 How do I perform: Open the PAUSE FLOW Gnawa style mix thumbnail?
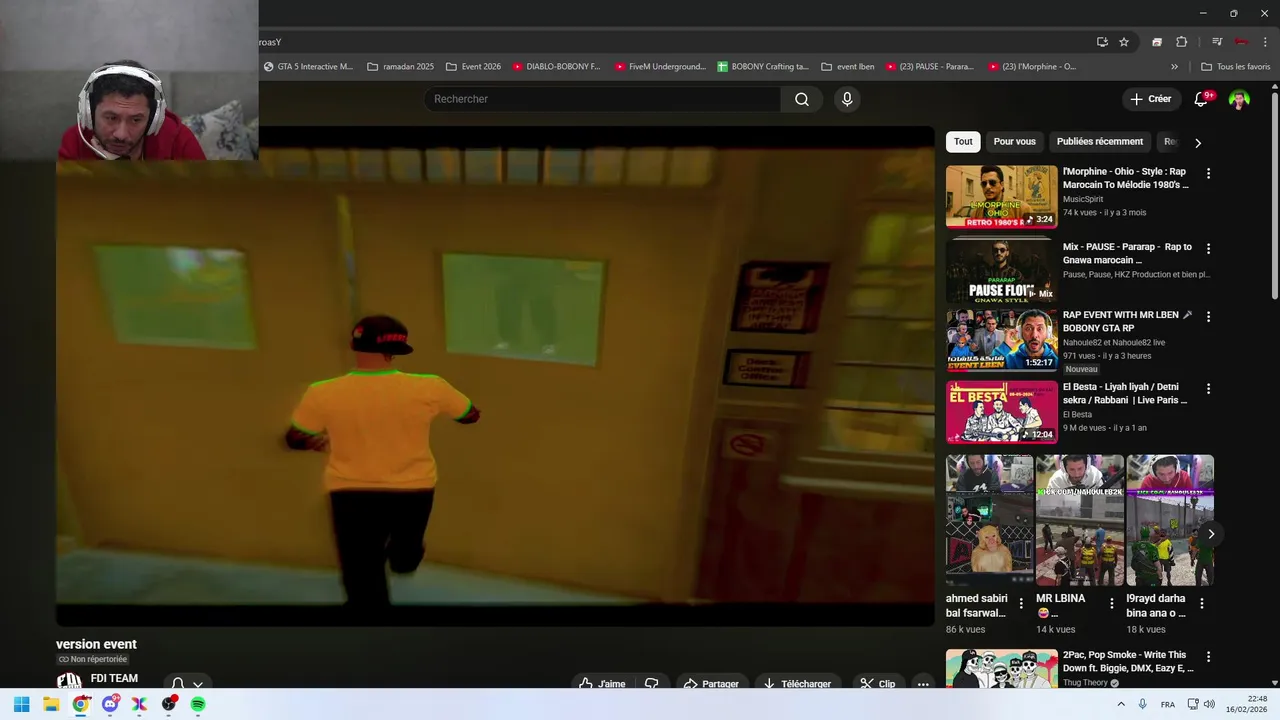1001,270
